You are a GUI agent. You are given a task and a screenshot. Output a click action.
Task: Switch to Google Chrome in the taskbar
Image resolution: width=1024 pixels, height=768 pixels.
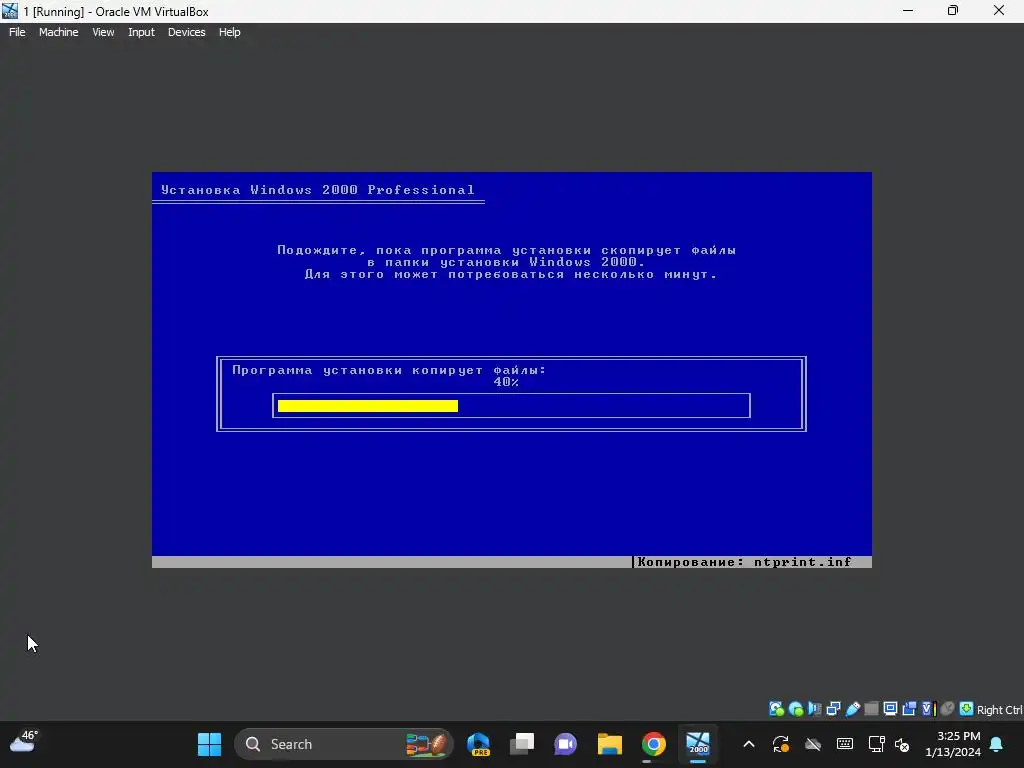[653, 744]
